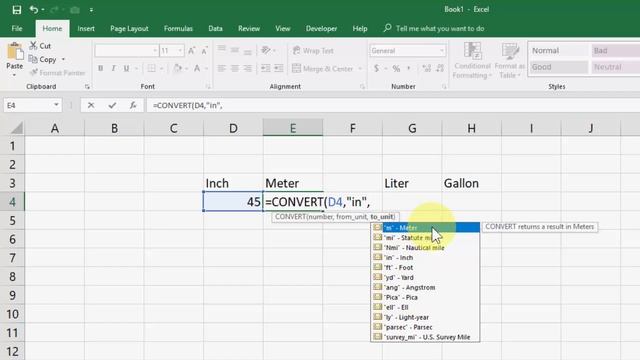Open Conditional Formatting menu
640x360 pixels.
point(472,60)
